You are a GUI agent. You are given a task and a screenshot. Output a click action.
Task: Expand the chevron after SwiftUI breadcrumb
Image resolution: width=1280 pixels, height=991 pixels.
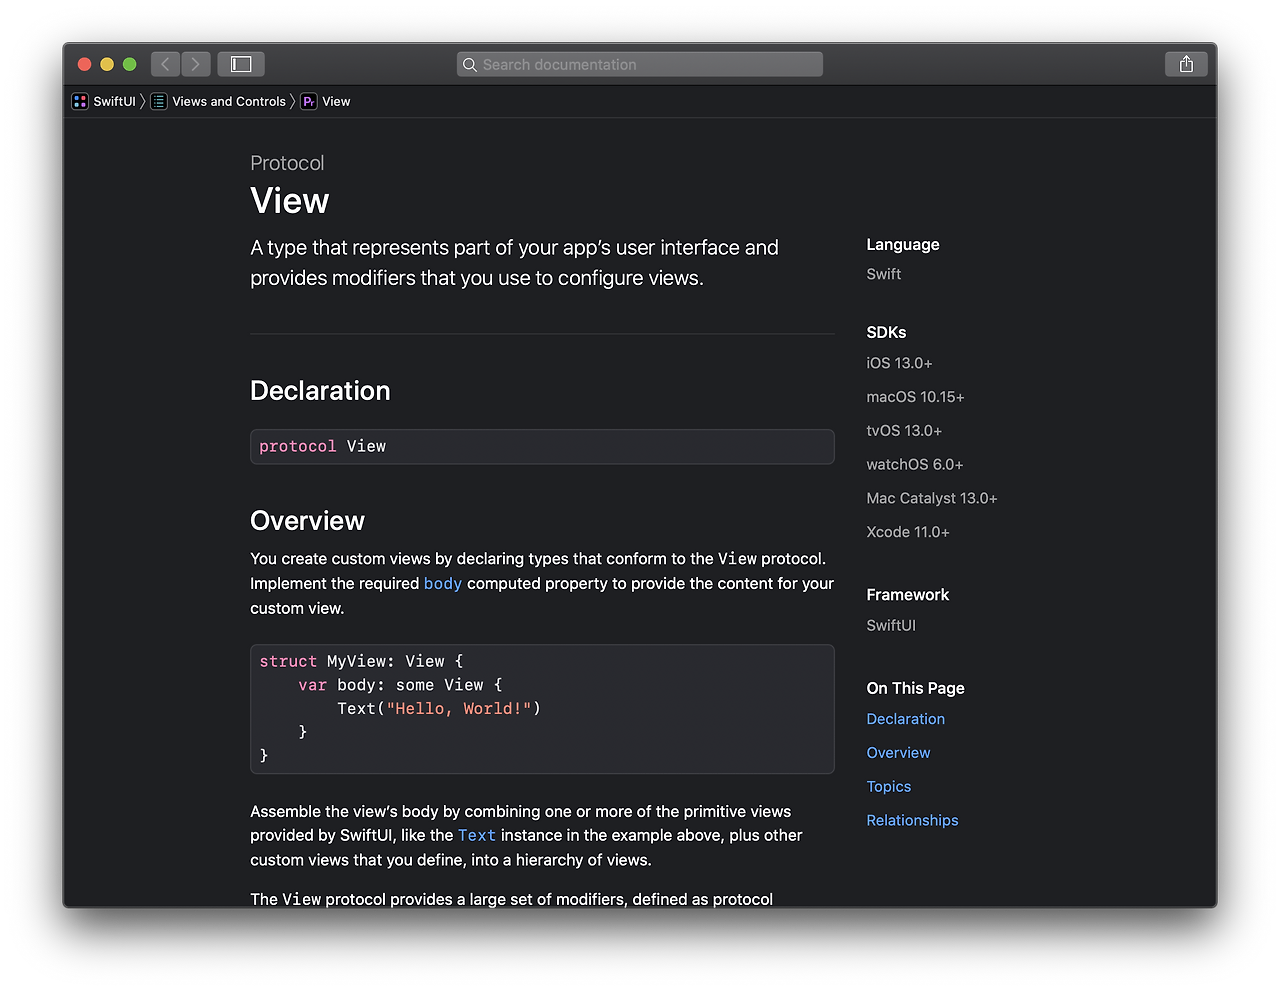point(143,101)
